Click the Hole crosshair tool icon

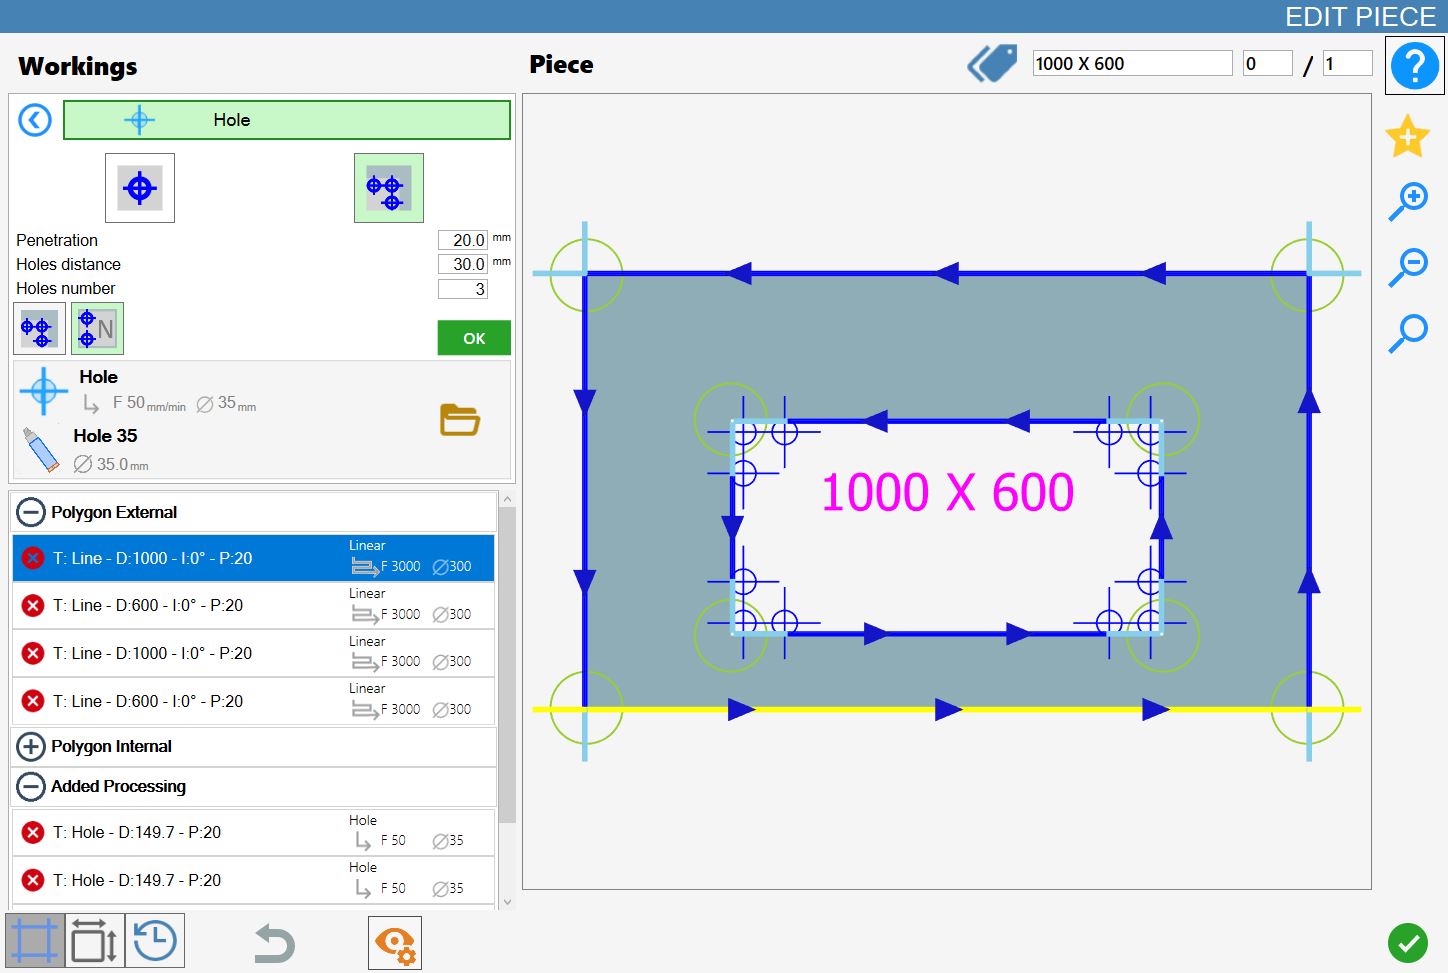43,391
